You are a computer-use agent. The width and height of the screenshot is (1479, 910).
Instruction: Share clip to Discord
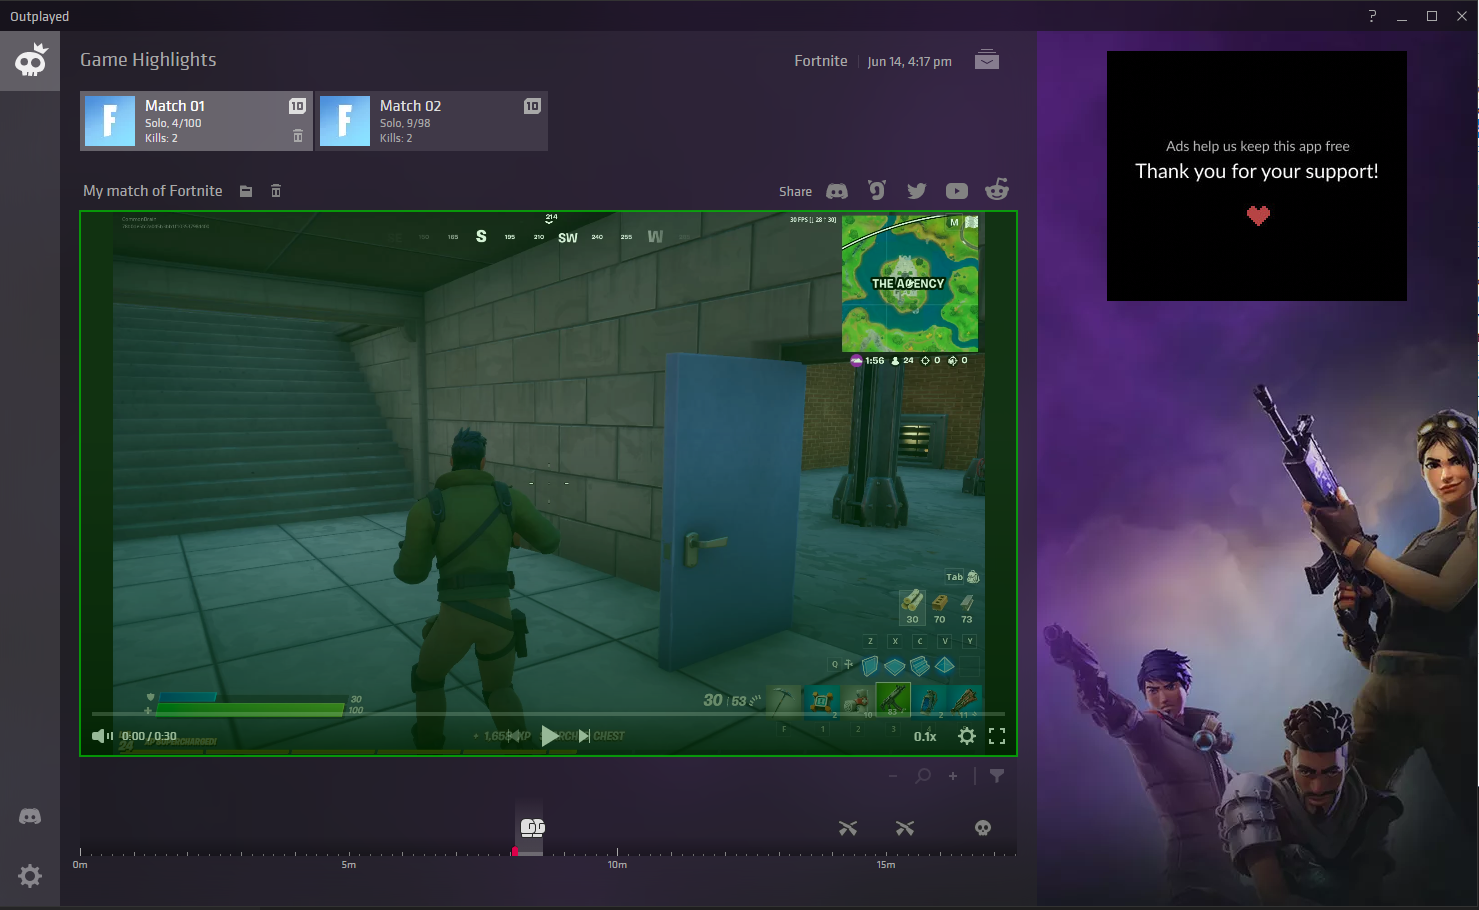point(837,191)
